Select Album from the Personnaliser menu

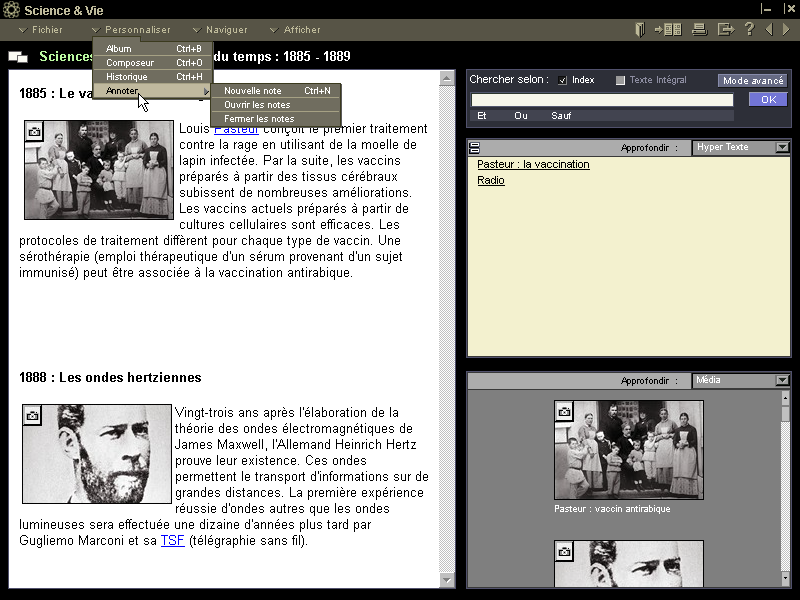pos(153,48)
